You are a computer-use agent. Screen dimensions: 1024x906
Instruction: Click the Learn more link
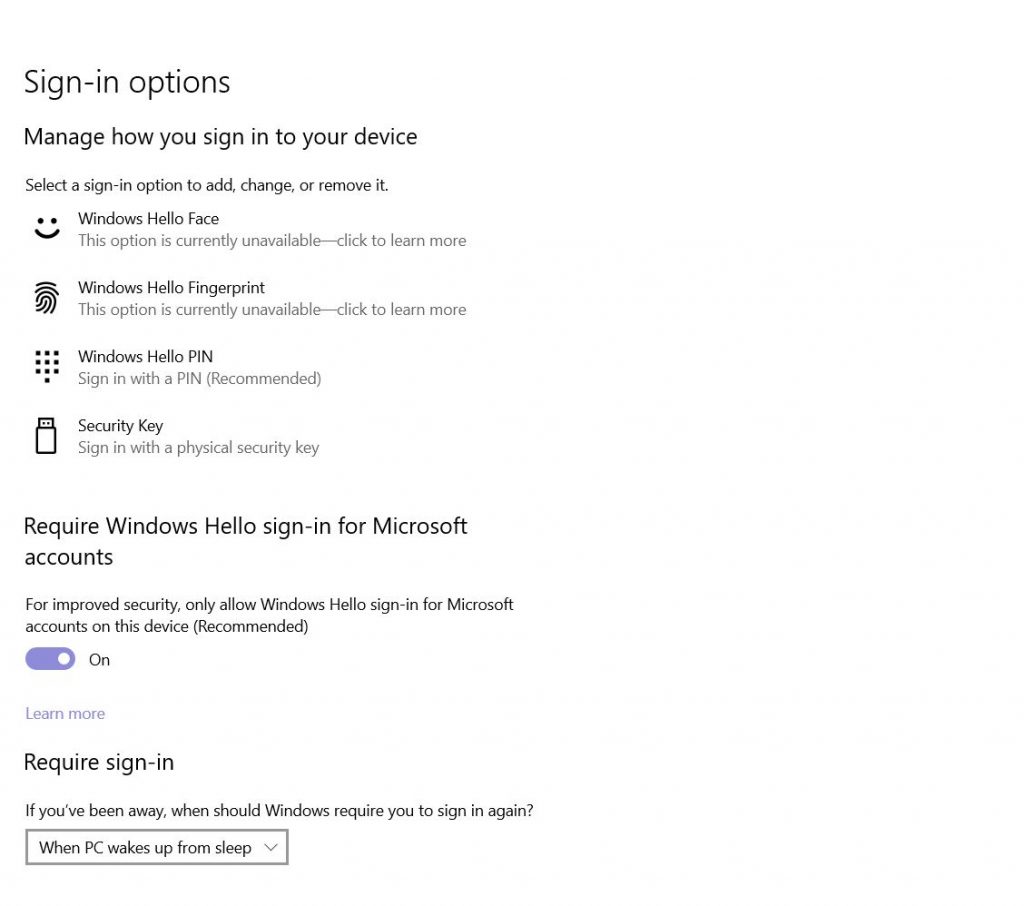coord(64,713)
